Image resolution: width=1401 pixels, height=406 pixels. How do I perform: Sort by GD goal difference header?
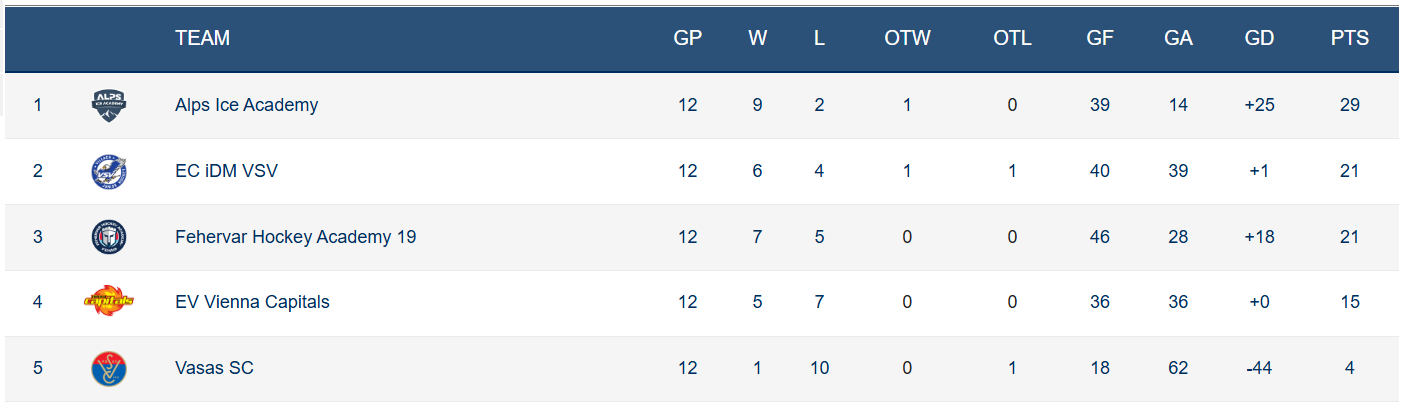pos(1259,39)
